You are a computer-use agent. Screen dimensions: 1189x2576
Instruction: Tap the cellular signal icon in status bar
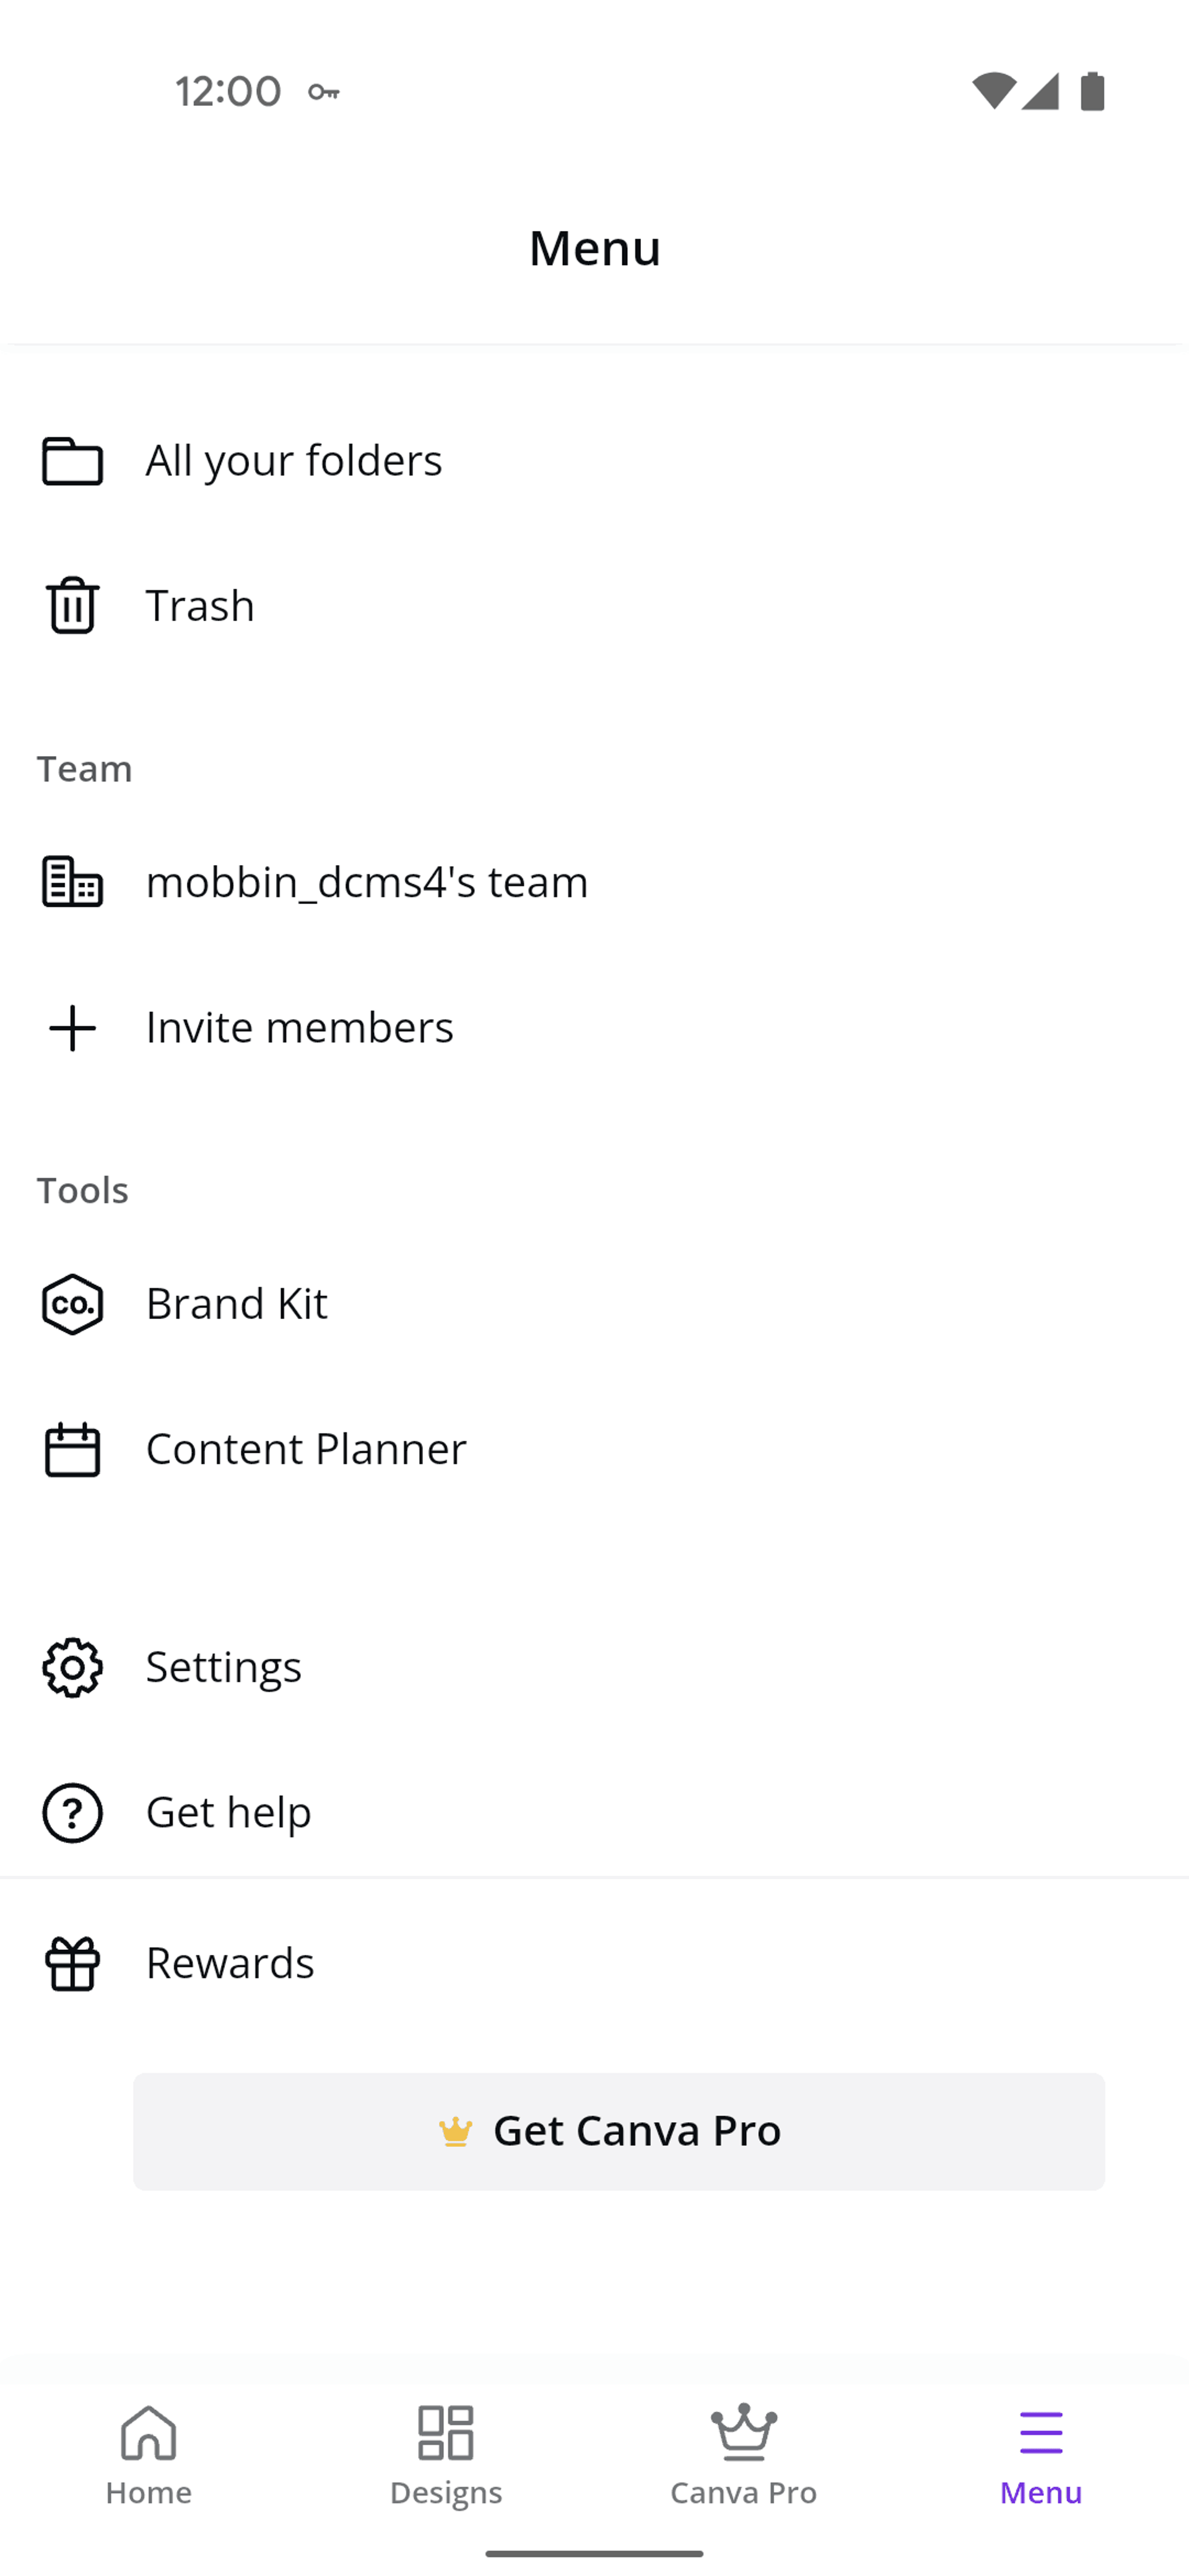click(x=1040, y=91)
